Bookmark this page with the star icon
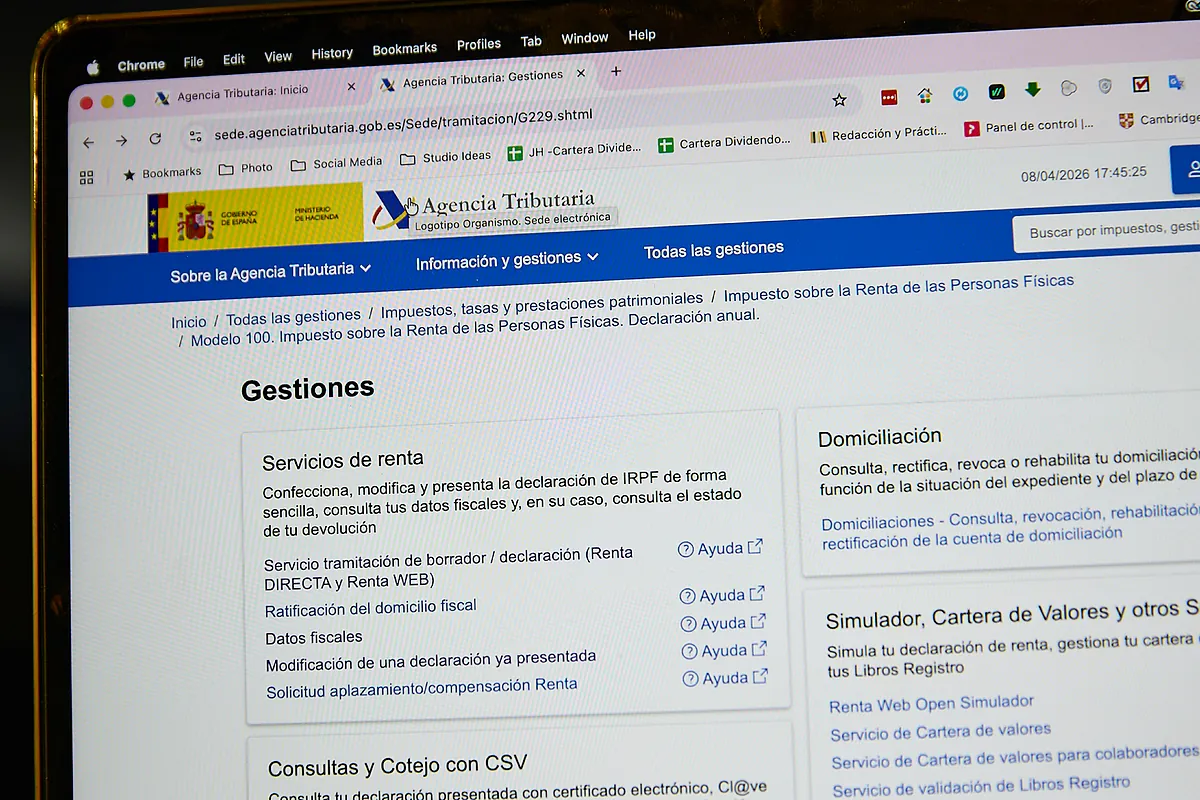The width and height of the screenshot is (1200, 800). click(x=839, y=99)
